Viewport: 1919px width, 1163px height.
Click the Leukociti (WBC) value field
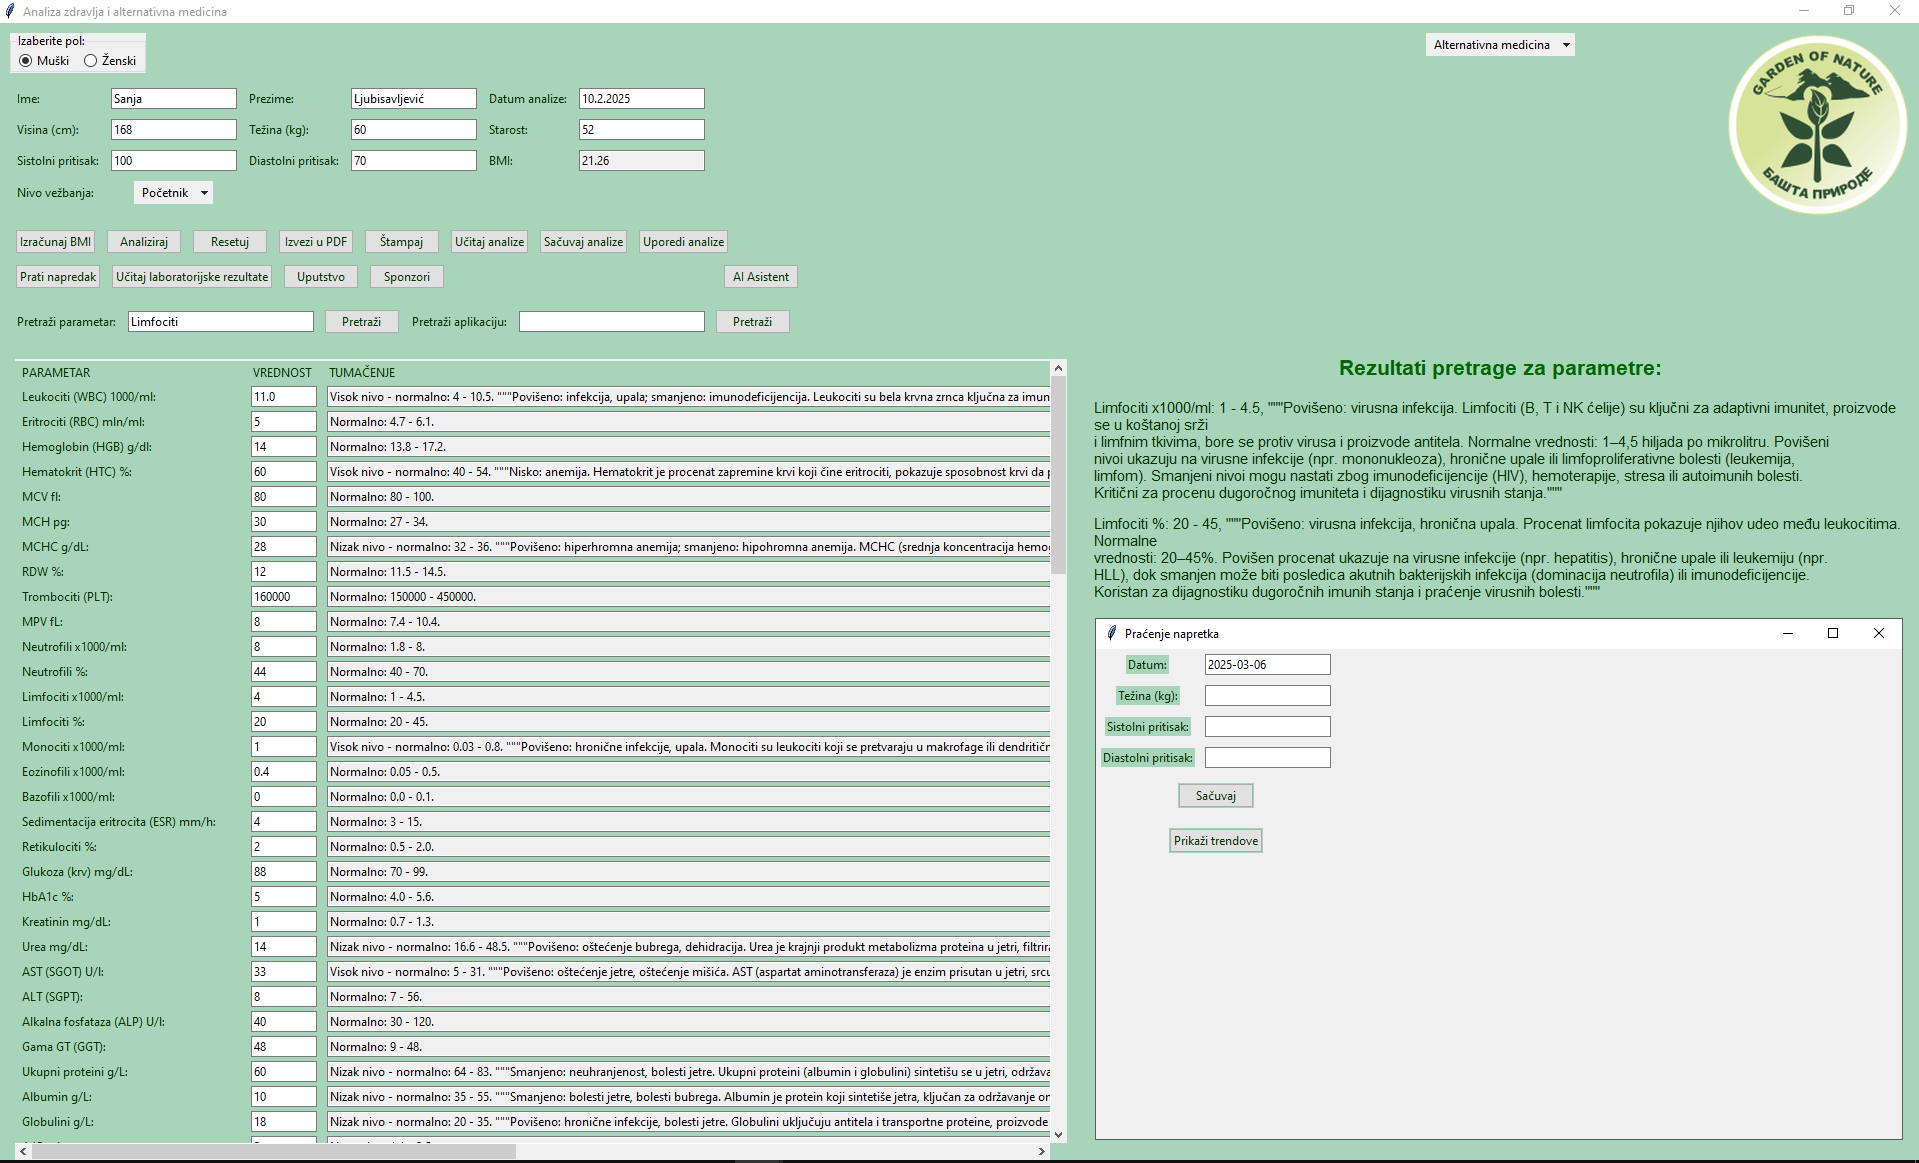pyautogui.click(x=284, y=397)
